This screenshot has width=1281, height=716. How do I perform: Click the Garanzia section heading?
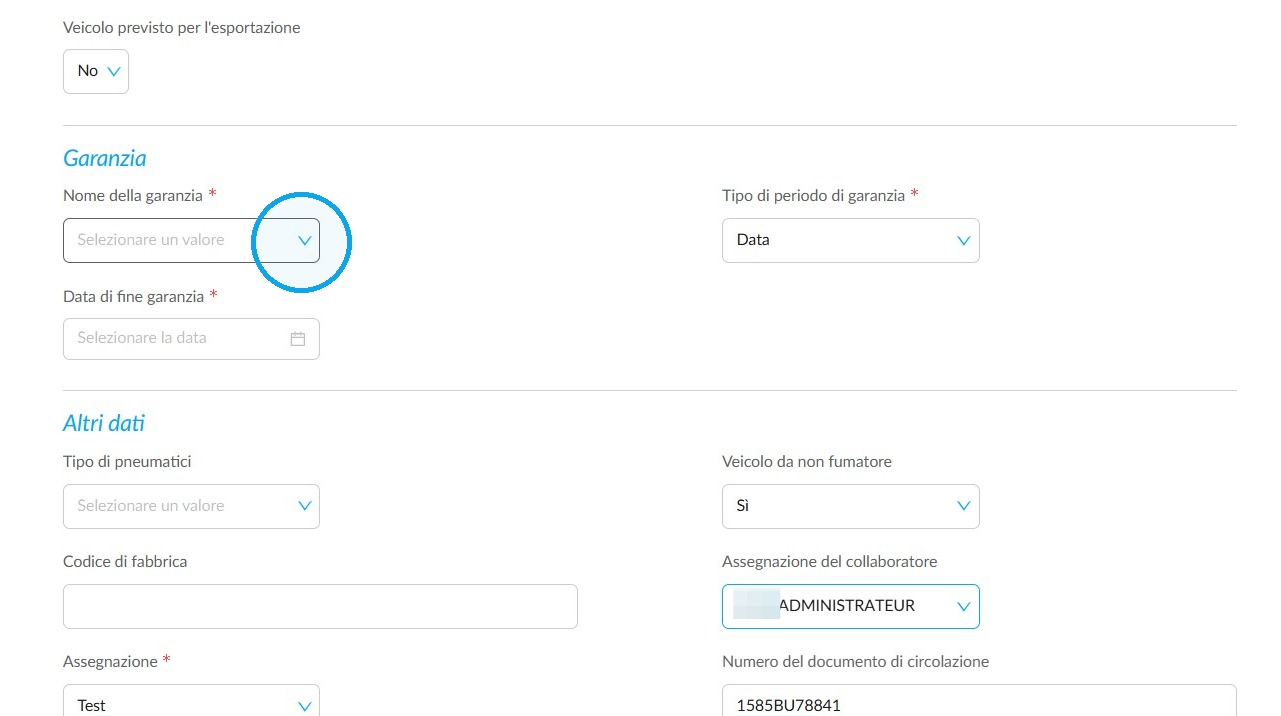pyautogui.click(x=105, y=158)
